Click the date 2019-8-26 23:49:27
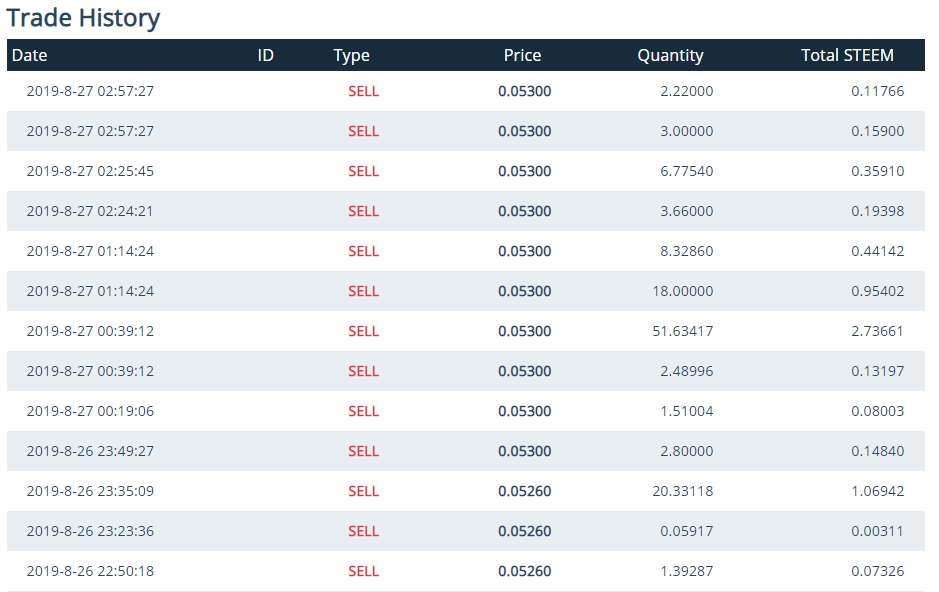 pyautogui.click(x=90, y=451)
